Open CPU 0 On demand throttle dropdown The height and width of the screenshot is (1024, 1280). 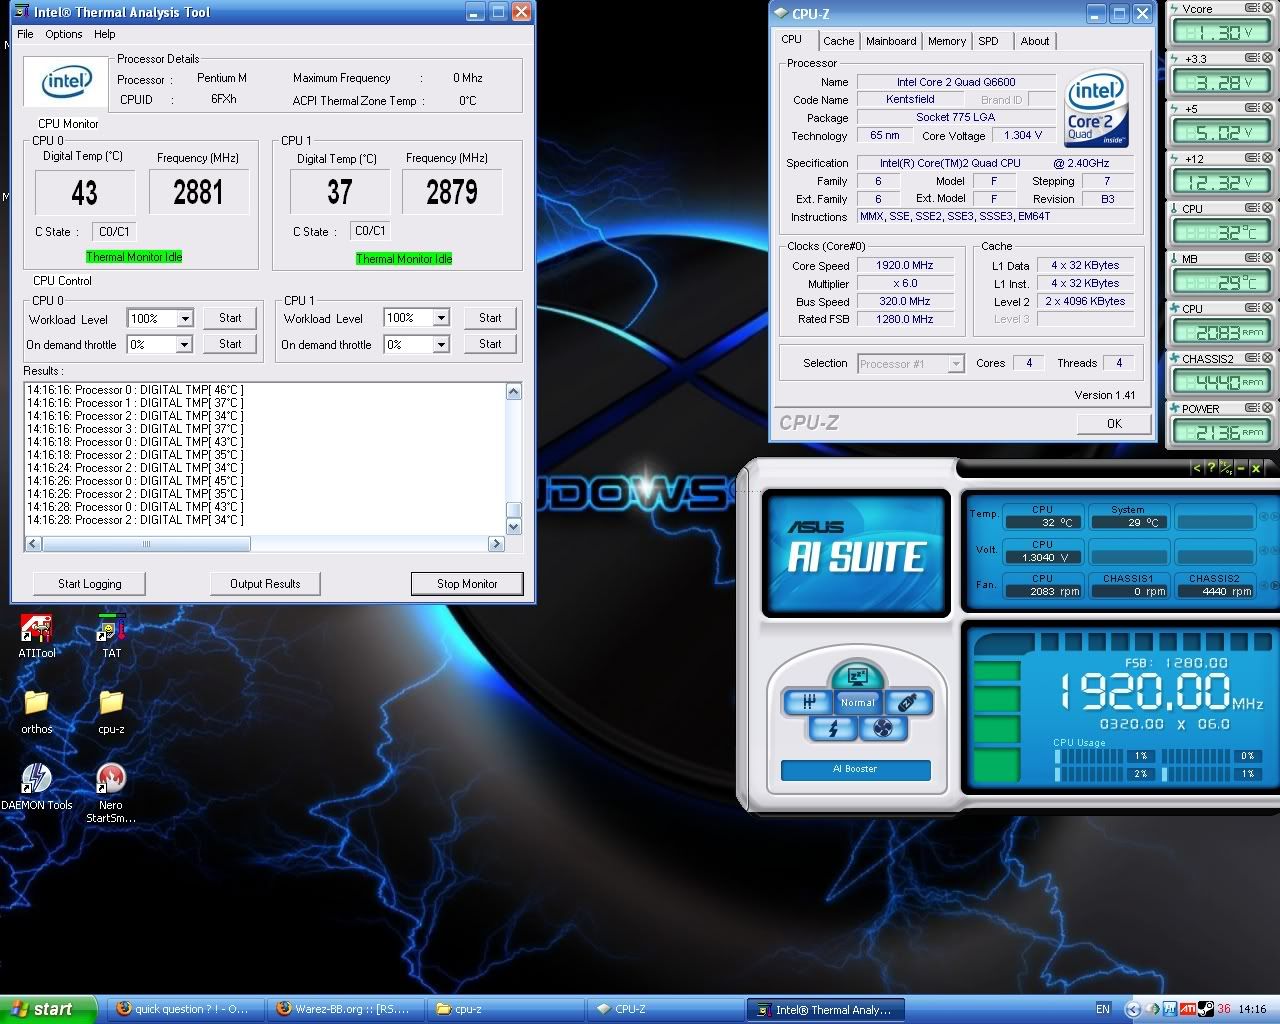[x=185, y=344]
